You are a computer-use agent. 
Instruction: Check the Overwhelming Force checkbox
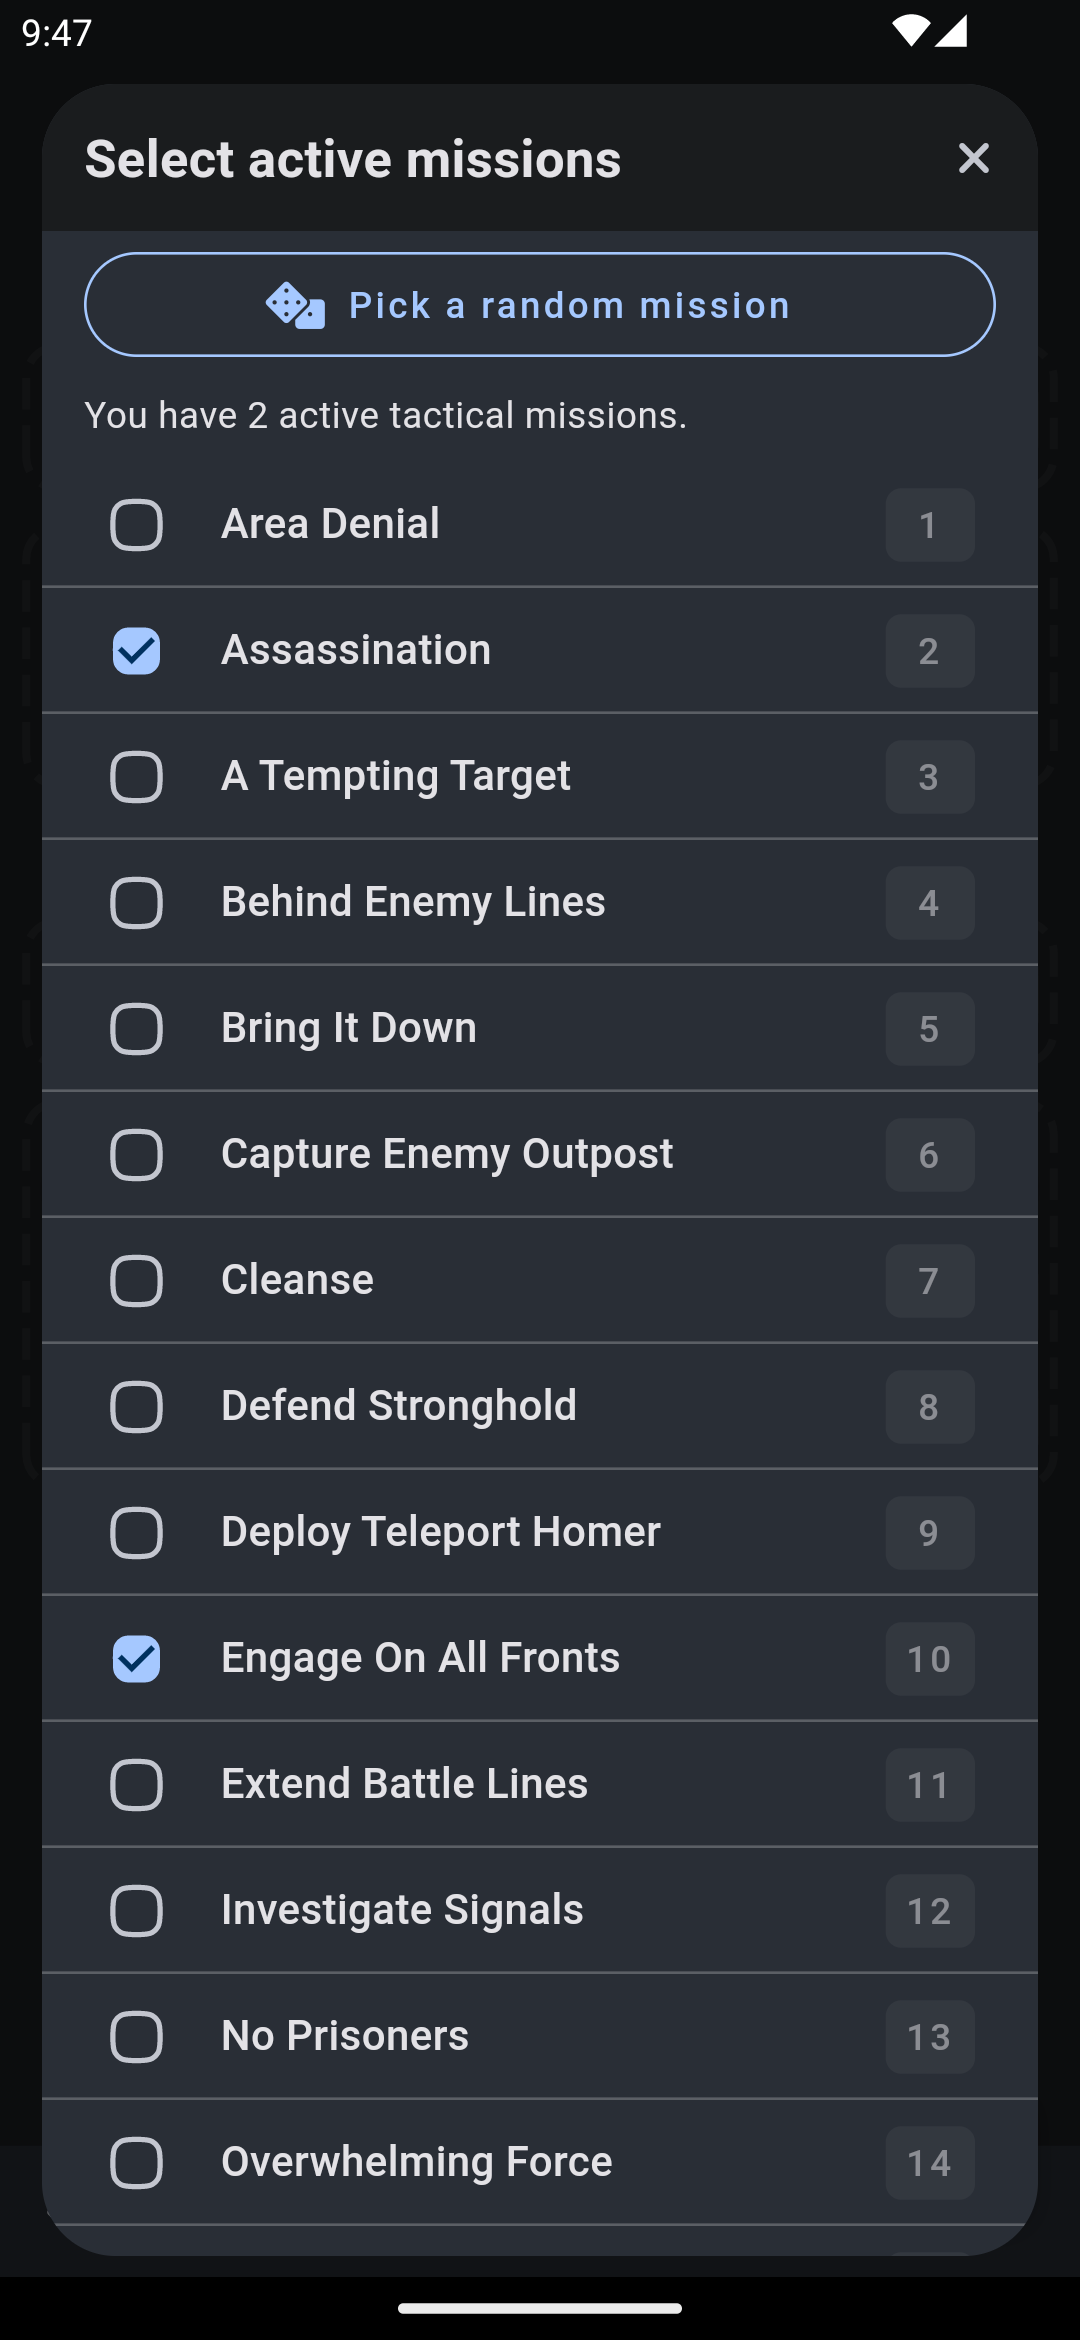tap(136, 2163)
